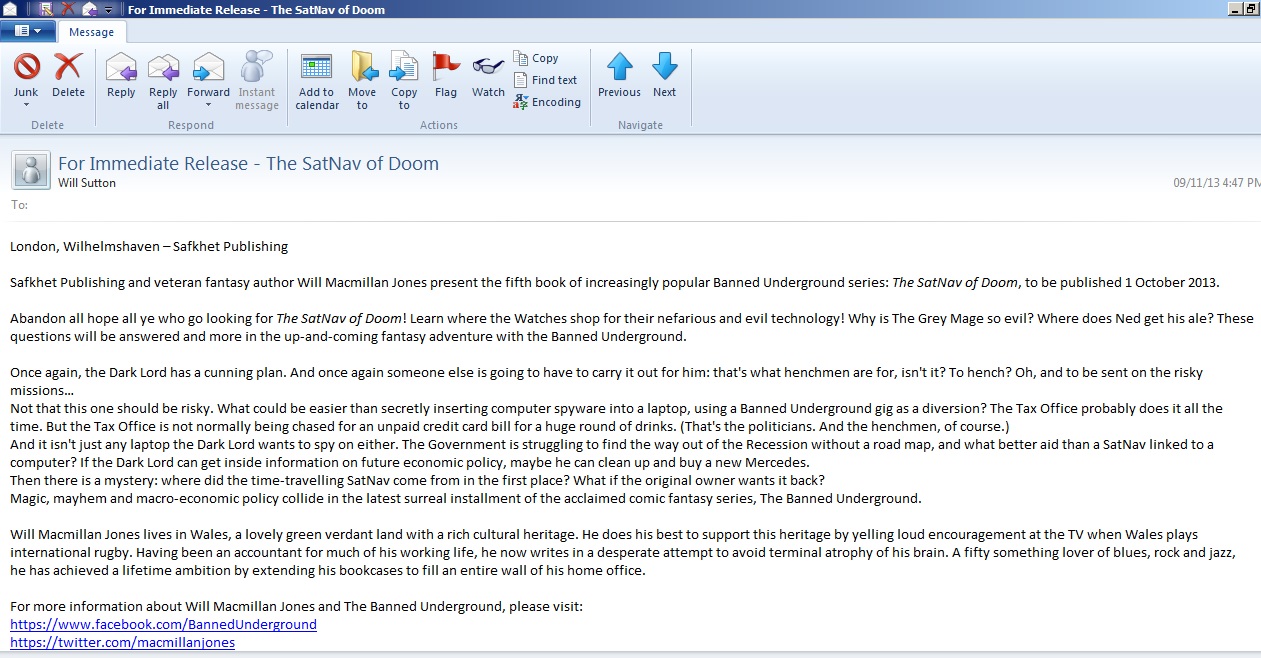The width and height of the screenshot is (1261, 658).
Task: Expand the Junk dropdown arrow
Action: [x=26, y=105]
